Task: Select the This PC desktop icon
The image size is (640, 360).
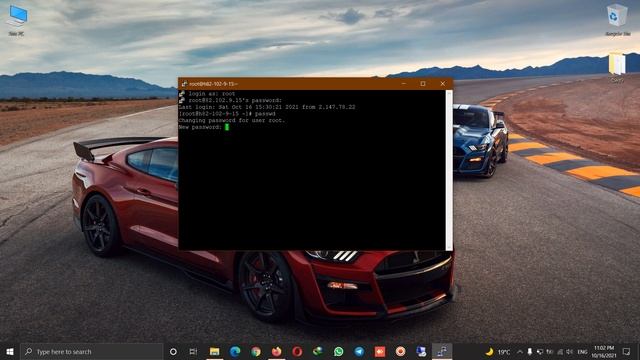Action: coord(16,20)
